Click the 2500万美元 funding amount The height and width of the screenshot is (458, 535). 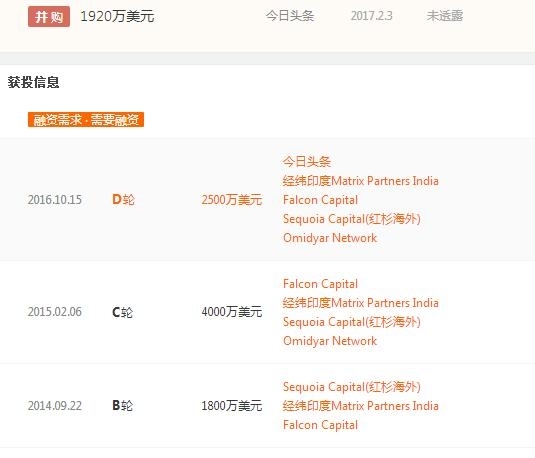click(232, 200)
